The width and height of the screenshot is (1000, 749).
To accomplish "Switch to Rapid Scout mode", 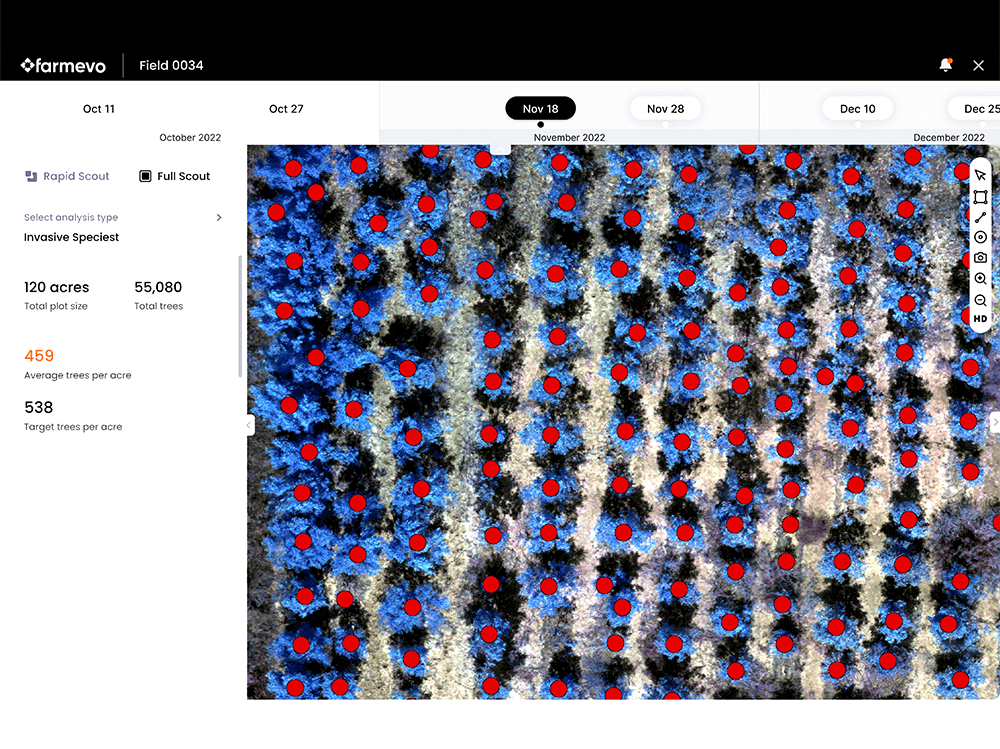I will click(x=67, y=176).
